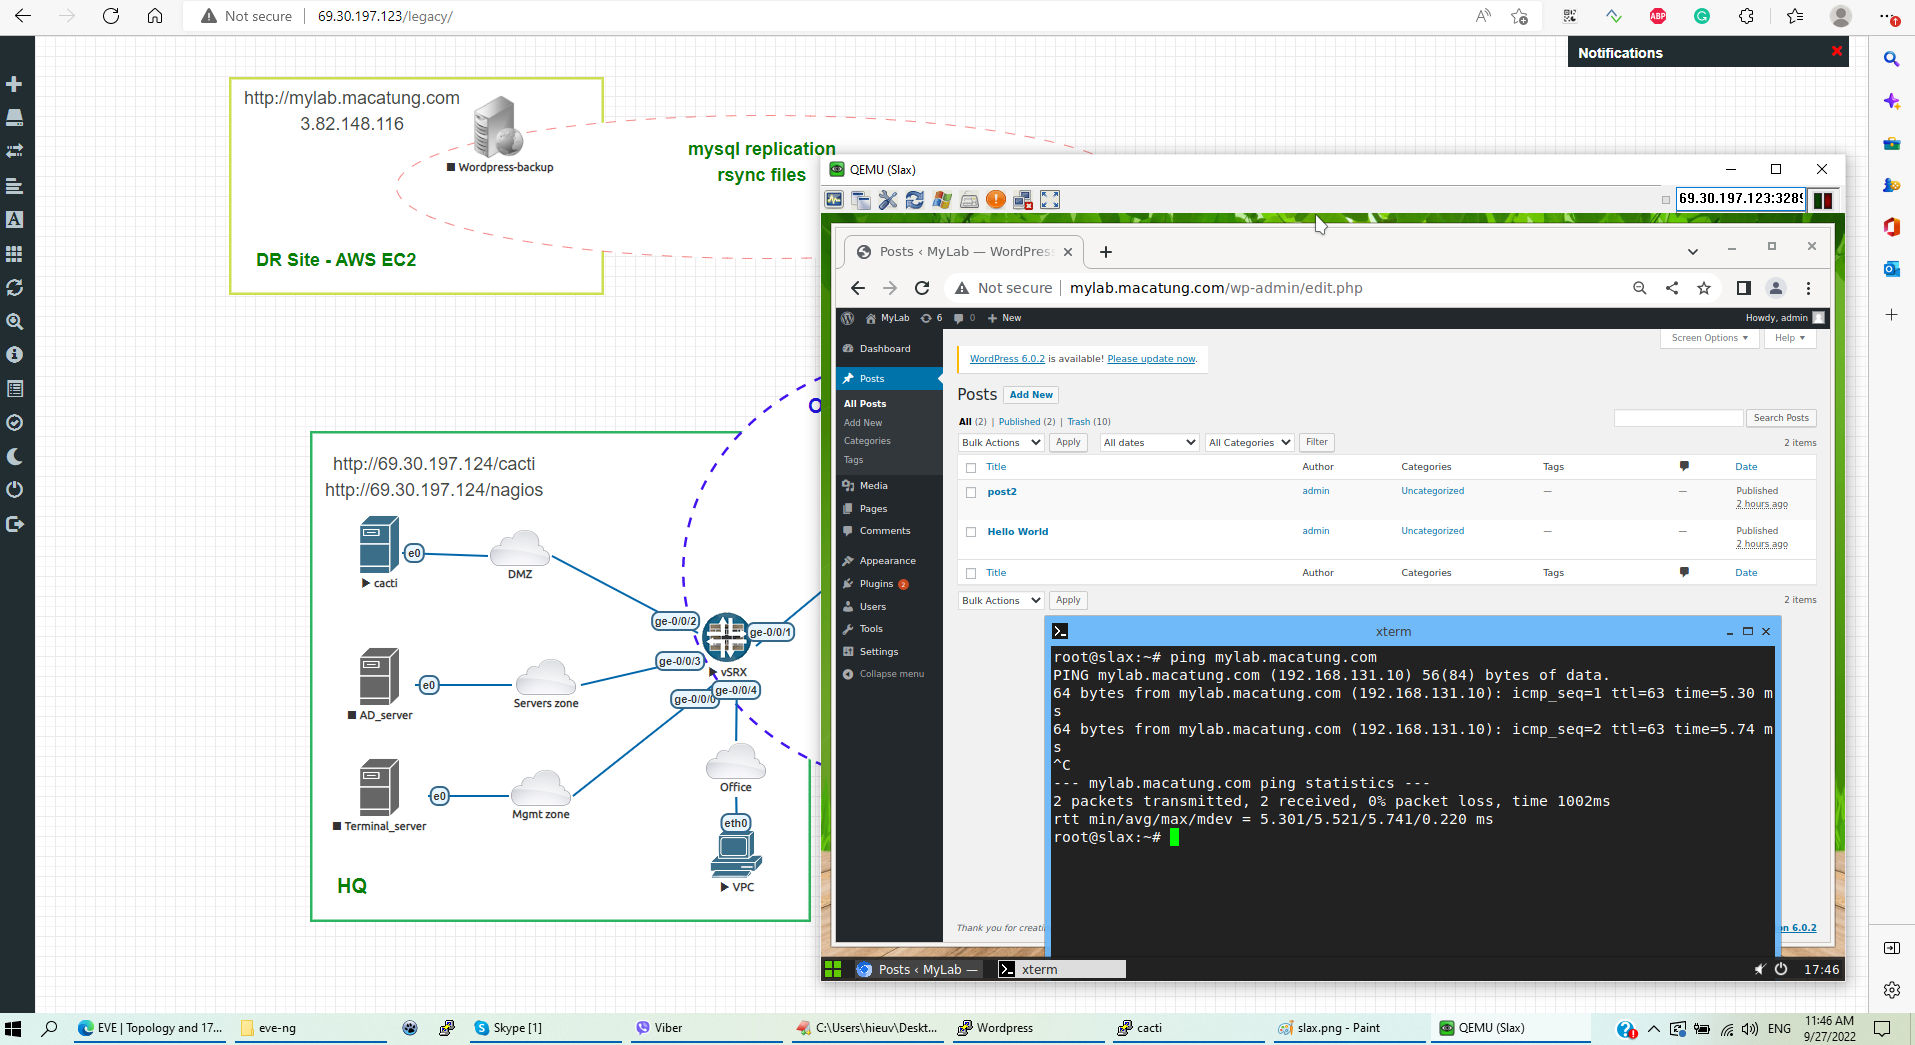Screen dimensions: 1915x1045
Task: Click the add object plus icon in EVE sidebar
Action: [14, 84]
